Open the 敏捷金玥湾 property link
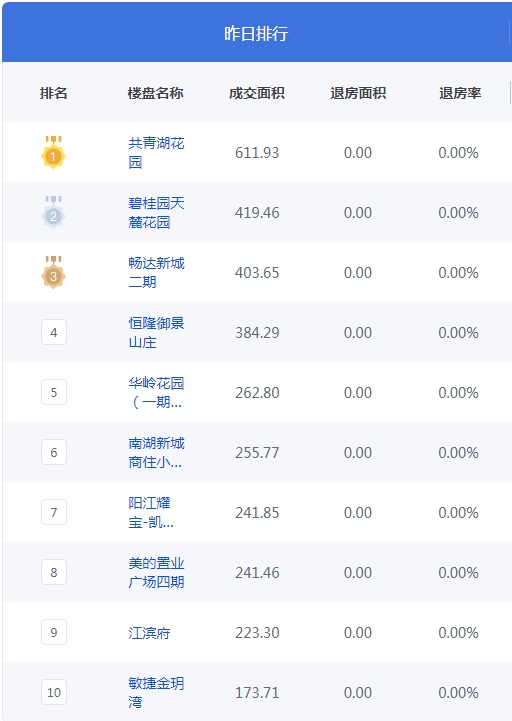The height and width of the screenshot is (721, 512). [156, 692]
